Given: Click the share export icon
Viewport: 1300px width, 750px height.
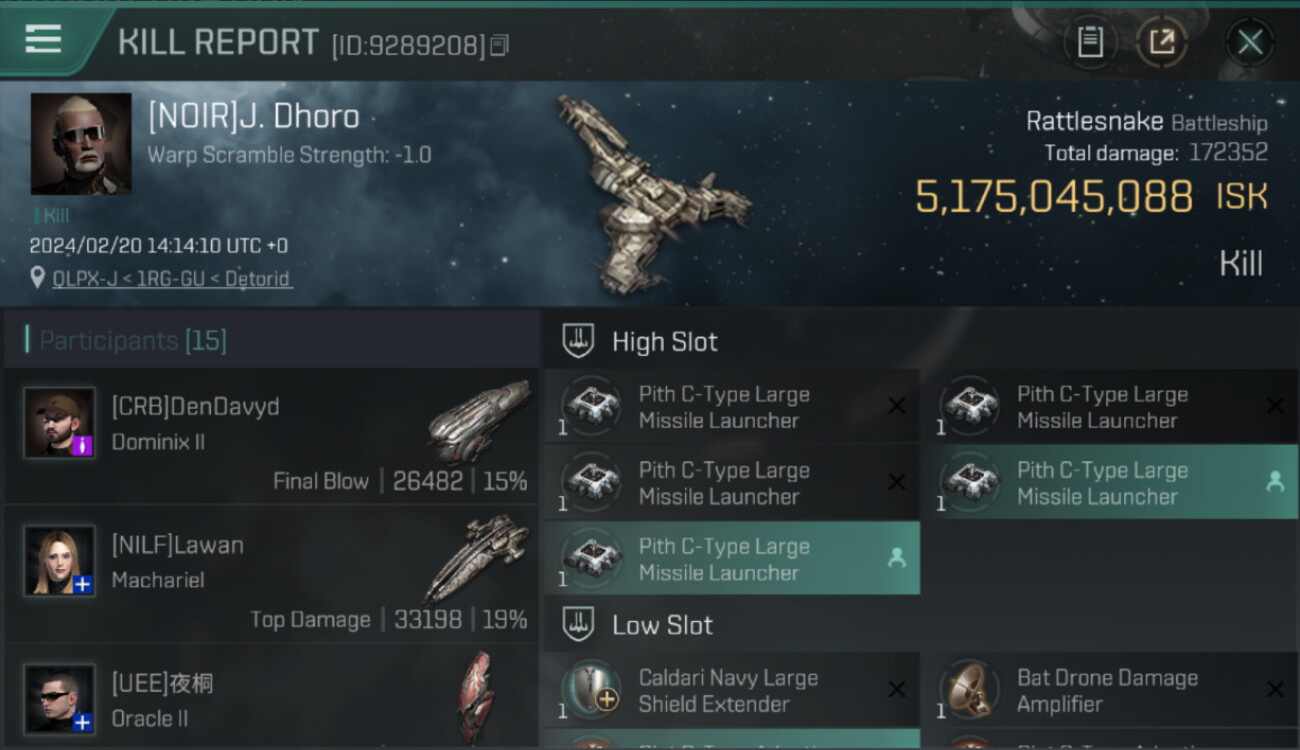Looking at the screenshot, I should (1161, 42).
